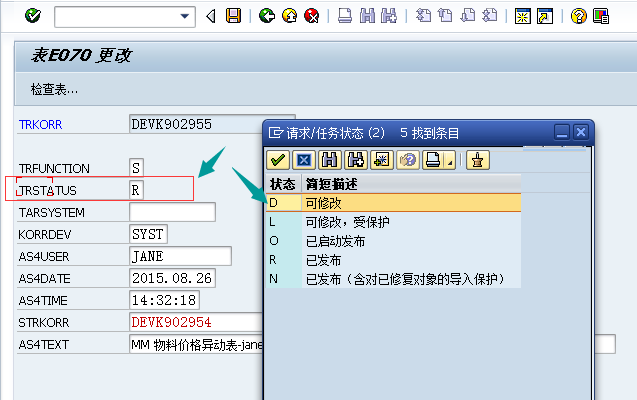Go to Next Page icon
Screen dimensions: 637x400
click(468, 16)
